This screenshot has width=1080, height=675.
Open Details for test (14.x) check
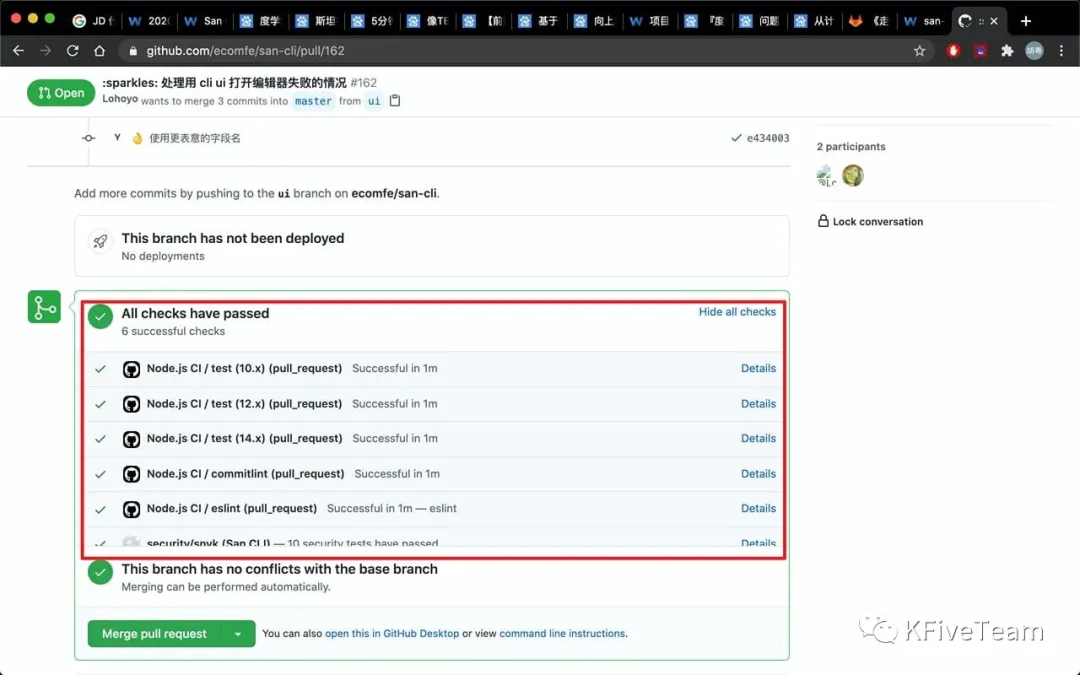tap(758, 438)
